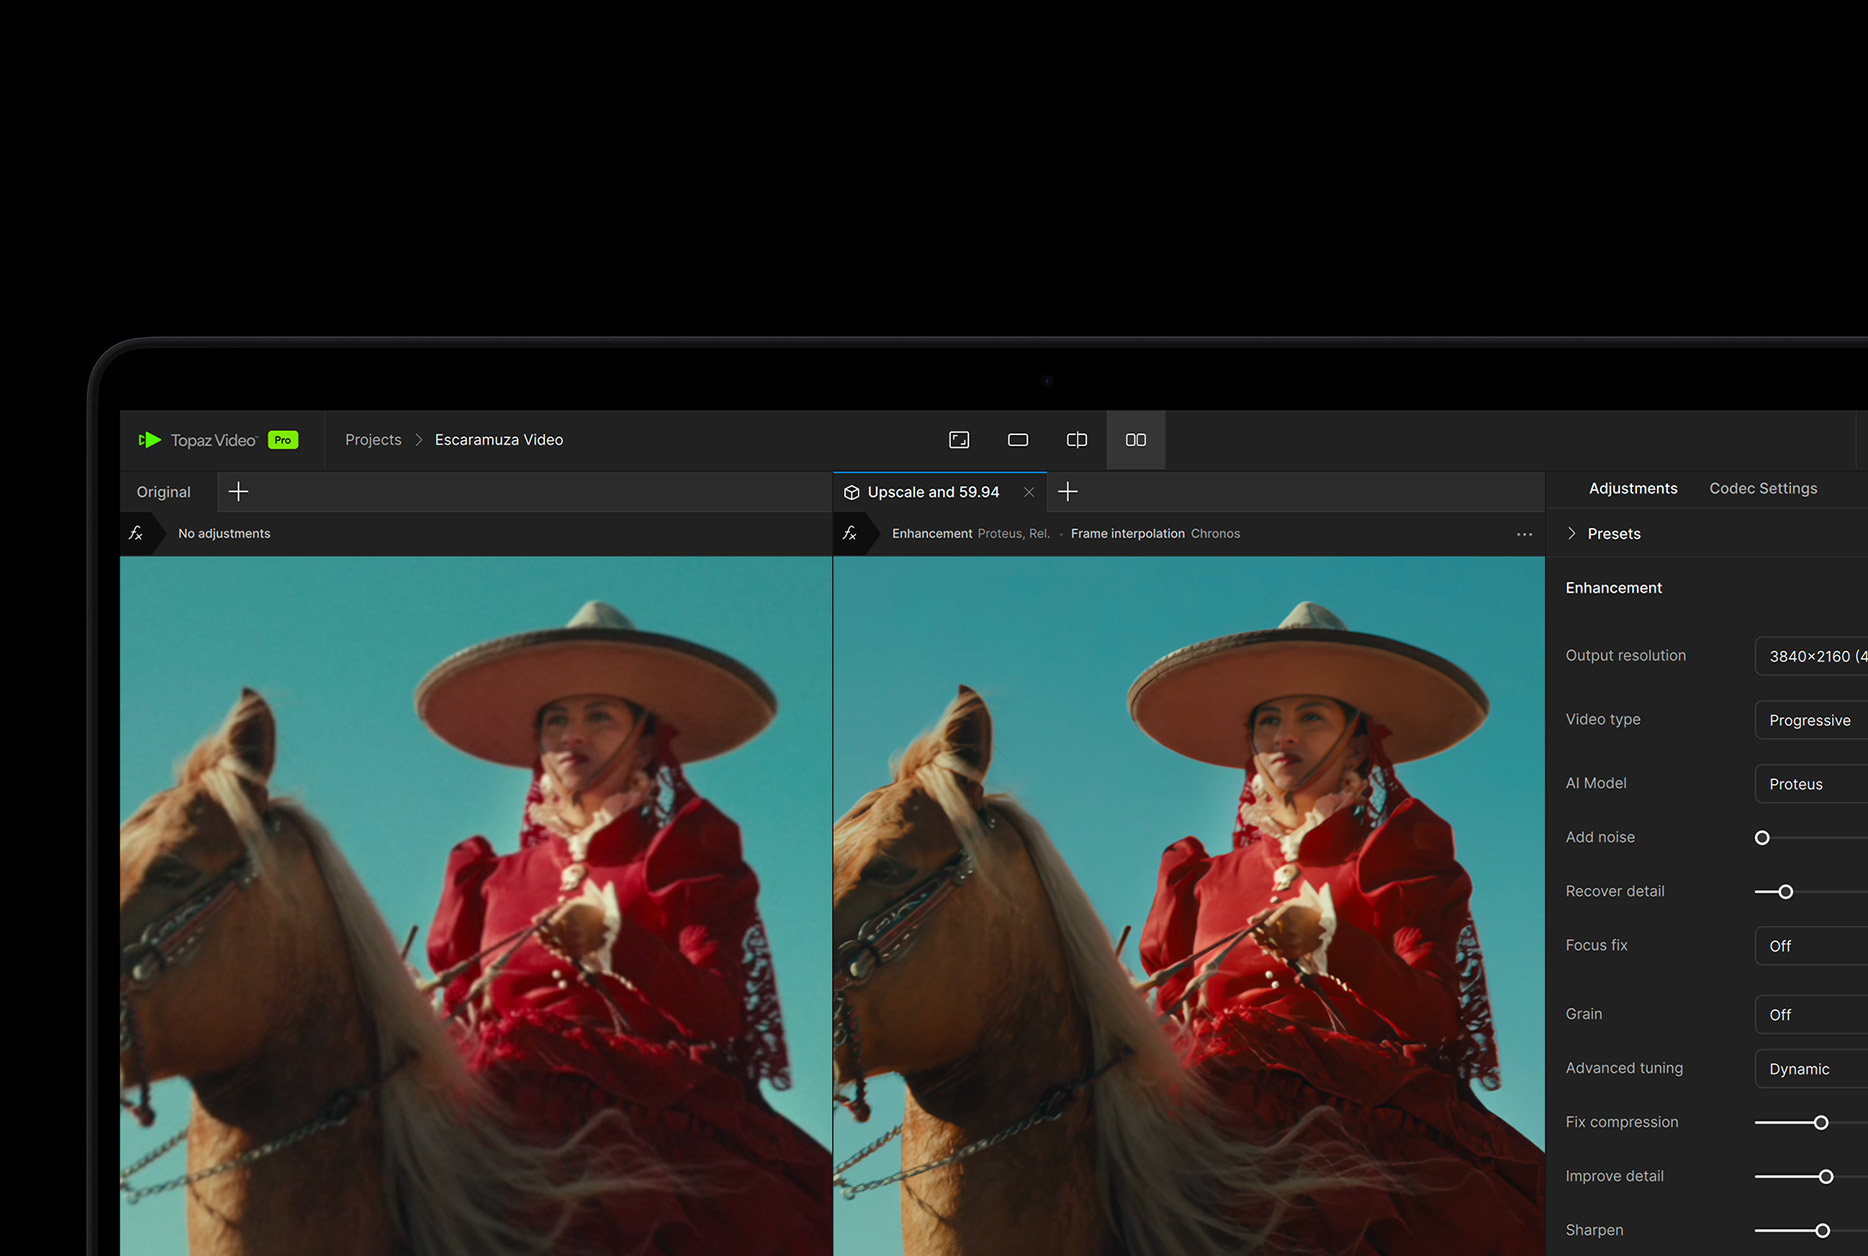The width and height of the screenshot is (1868, 1256).
Task: Click the Topaz Video logo icon
Action: pyautogui.click(x=149, y=440)
